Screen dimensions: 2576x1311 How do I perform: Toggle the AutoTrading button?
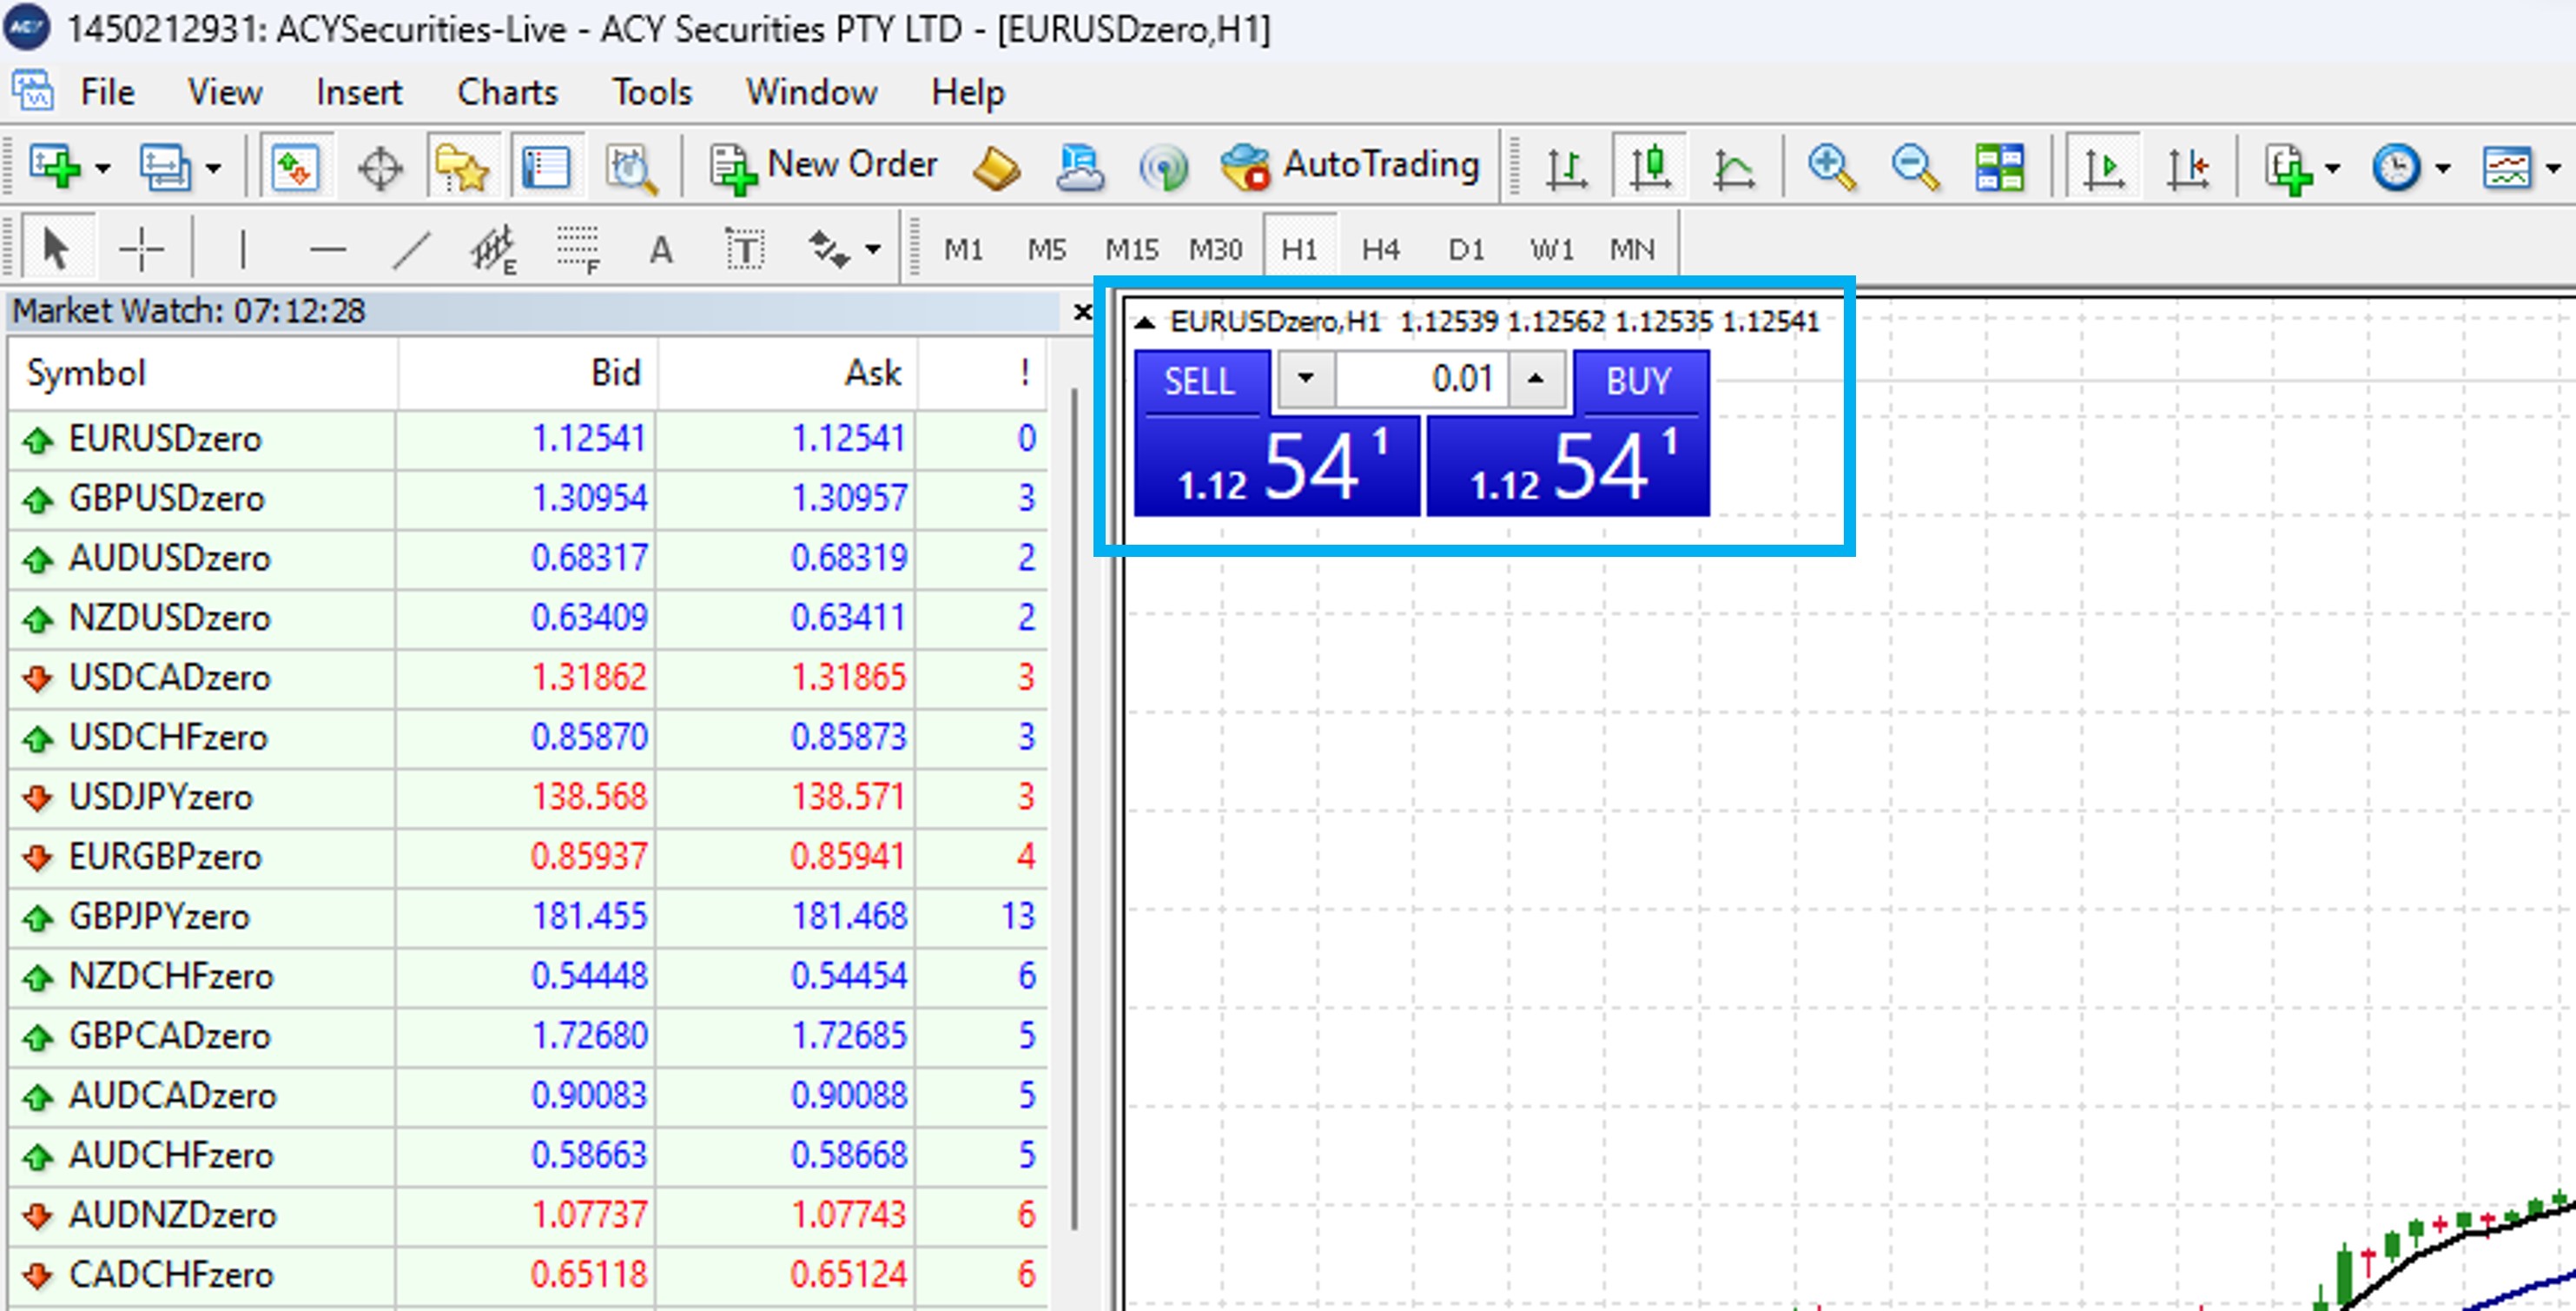tap(1350, 166)
